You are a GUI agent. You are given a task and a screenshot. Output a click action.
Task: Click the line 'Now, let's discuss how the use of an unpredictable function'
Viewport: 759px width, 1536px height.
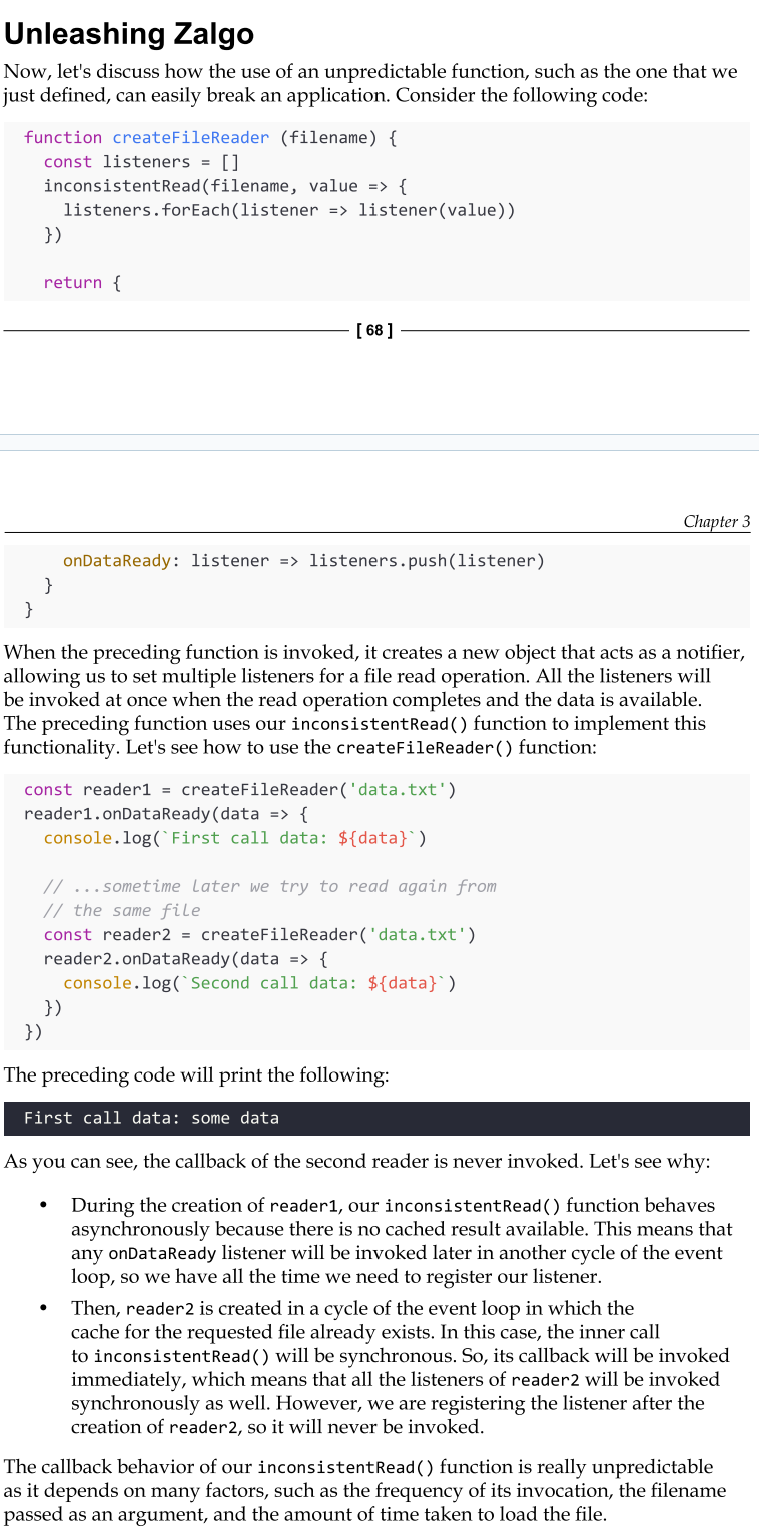(371, 72)
